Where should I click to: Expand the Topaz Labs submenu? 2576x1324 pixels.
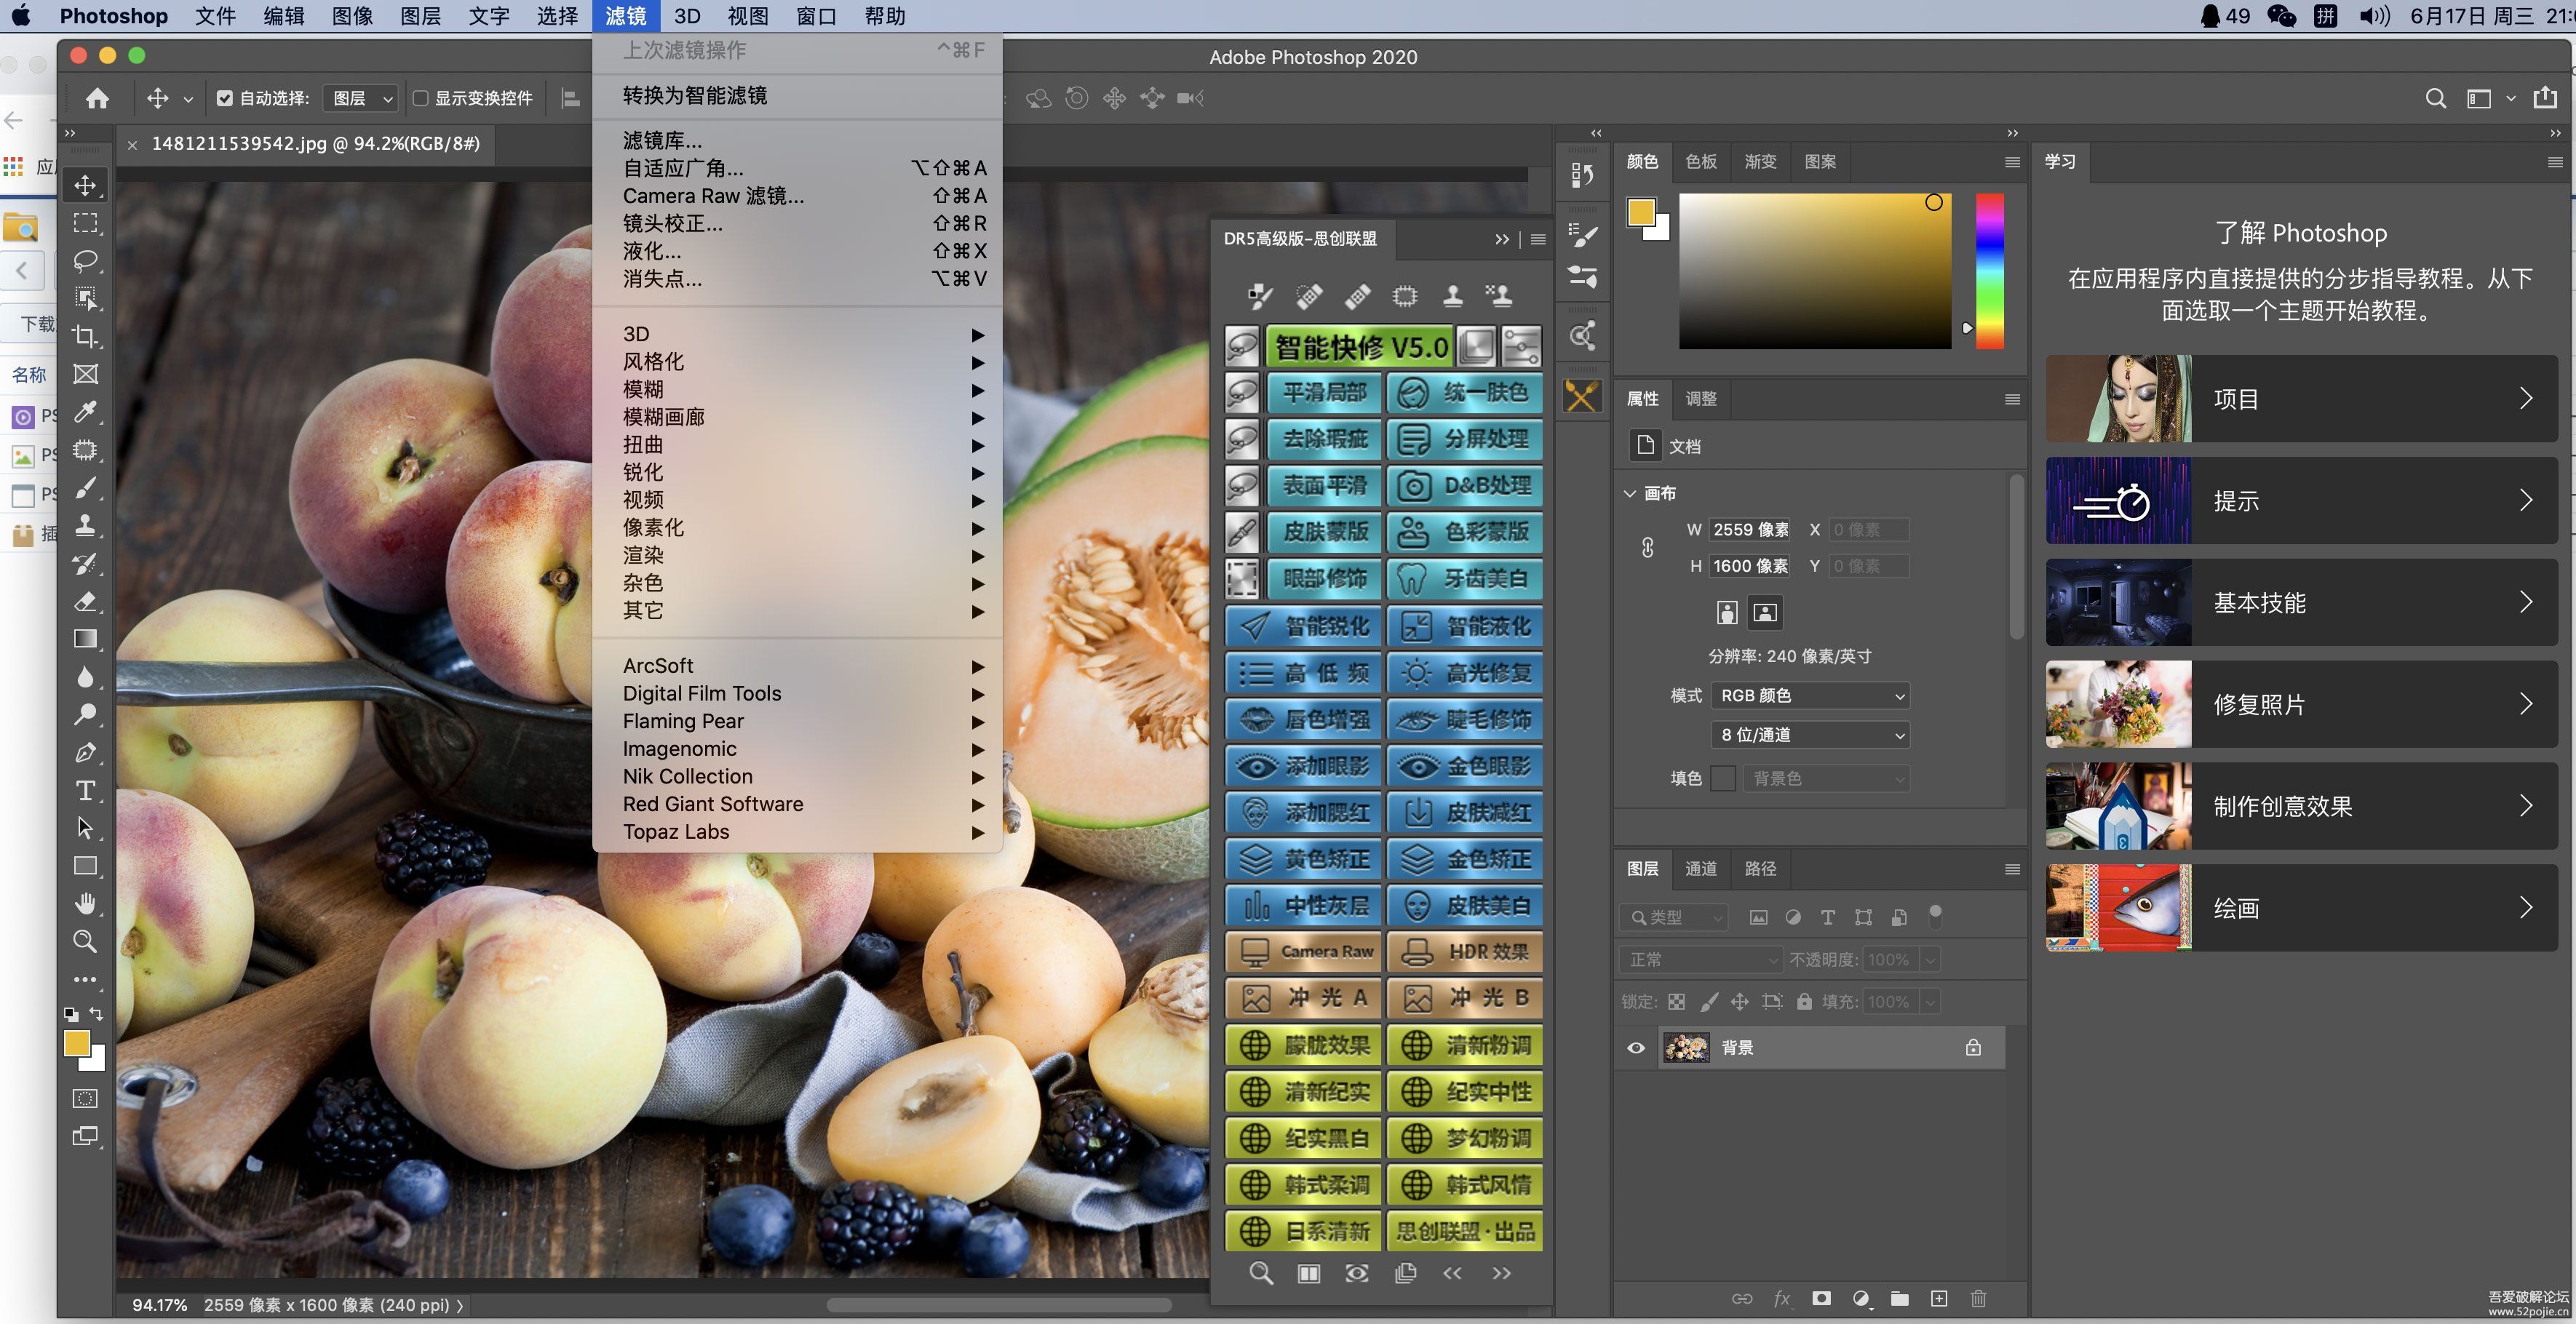798,832
